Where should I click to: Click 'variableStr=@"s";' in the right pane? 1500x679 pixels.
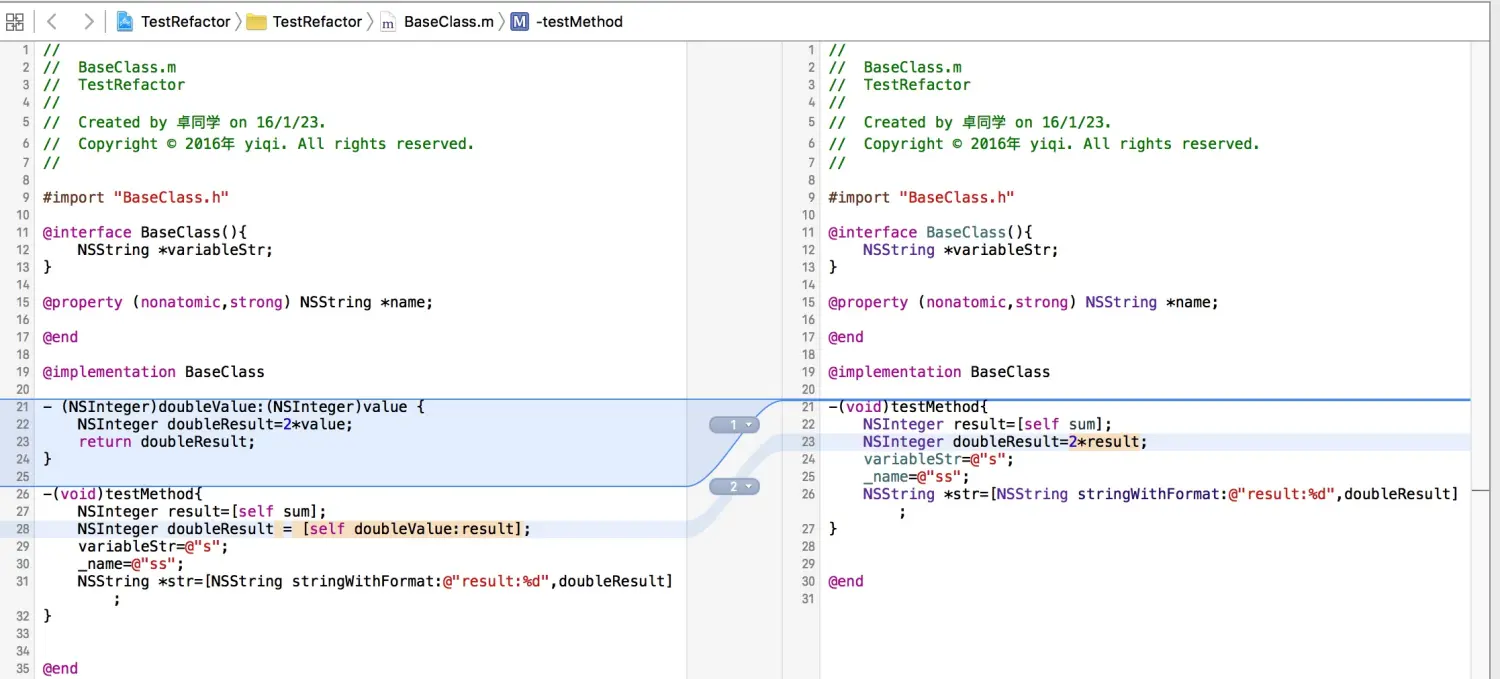939,459
